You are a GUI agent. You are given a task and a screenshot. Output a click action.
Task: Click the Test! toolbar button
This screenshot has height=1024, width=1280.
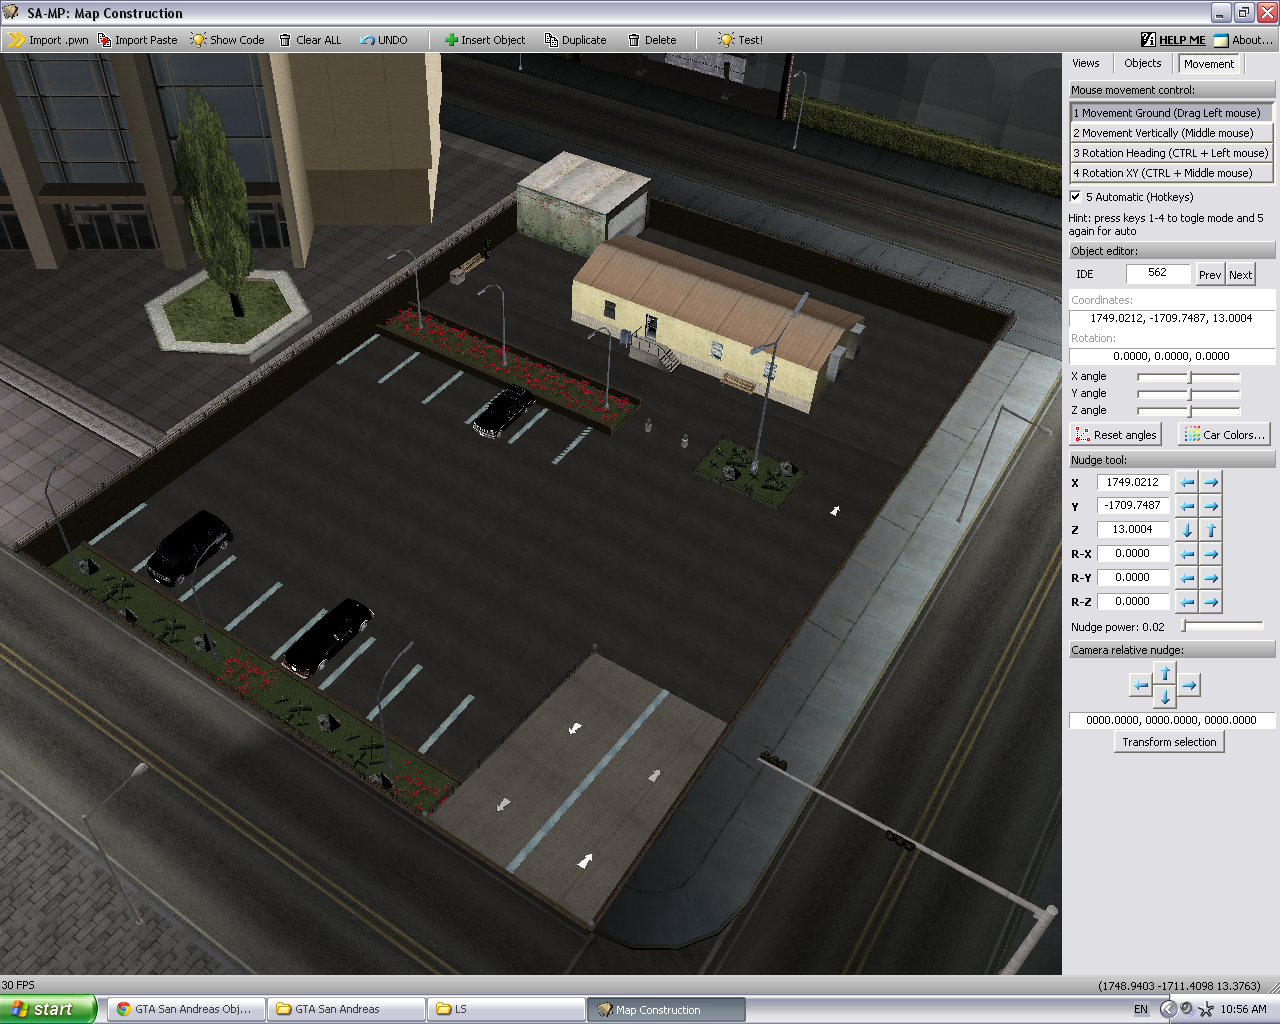click(740, 40)
